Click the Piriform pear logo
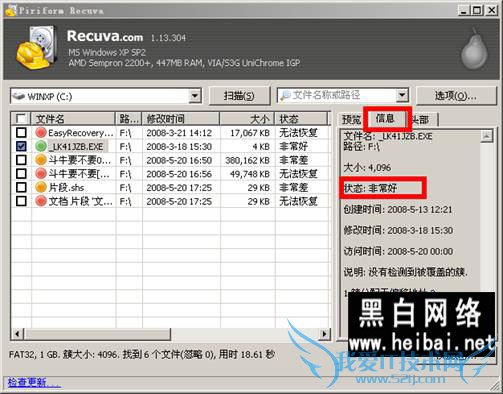Image resolution: width=503 pixels, height=394 pixels. pos(474,49)
